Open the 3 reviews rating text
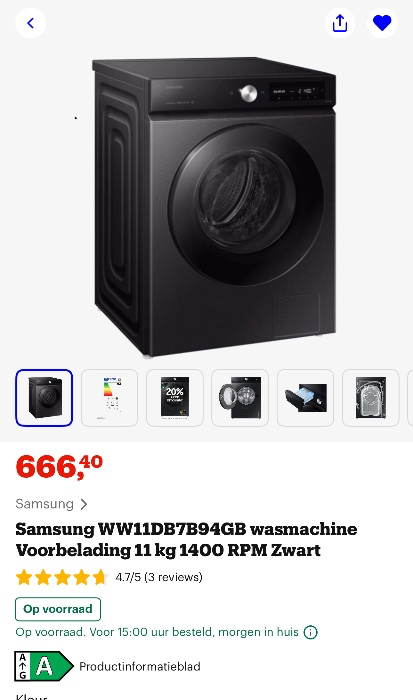This screenshot has width=413, height=700. tap(159, 577)
